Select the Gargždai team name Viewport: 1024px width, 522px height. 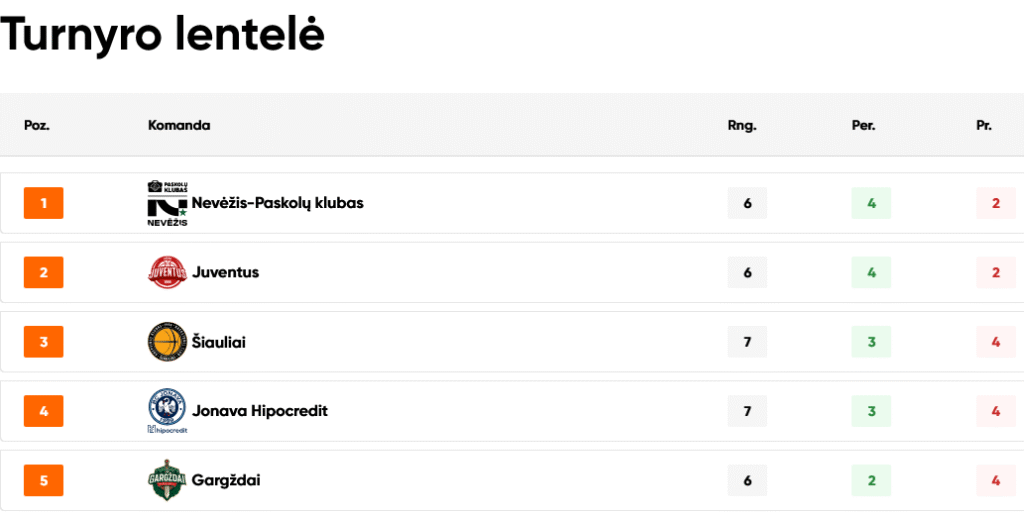click(x=226, y=480)
